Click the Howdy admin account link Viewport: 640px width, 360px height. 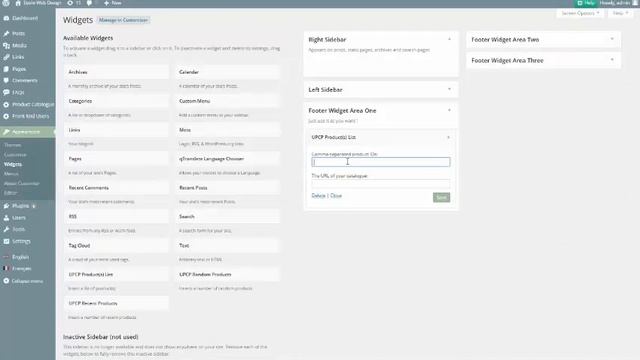pos(619,3)
